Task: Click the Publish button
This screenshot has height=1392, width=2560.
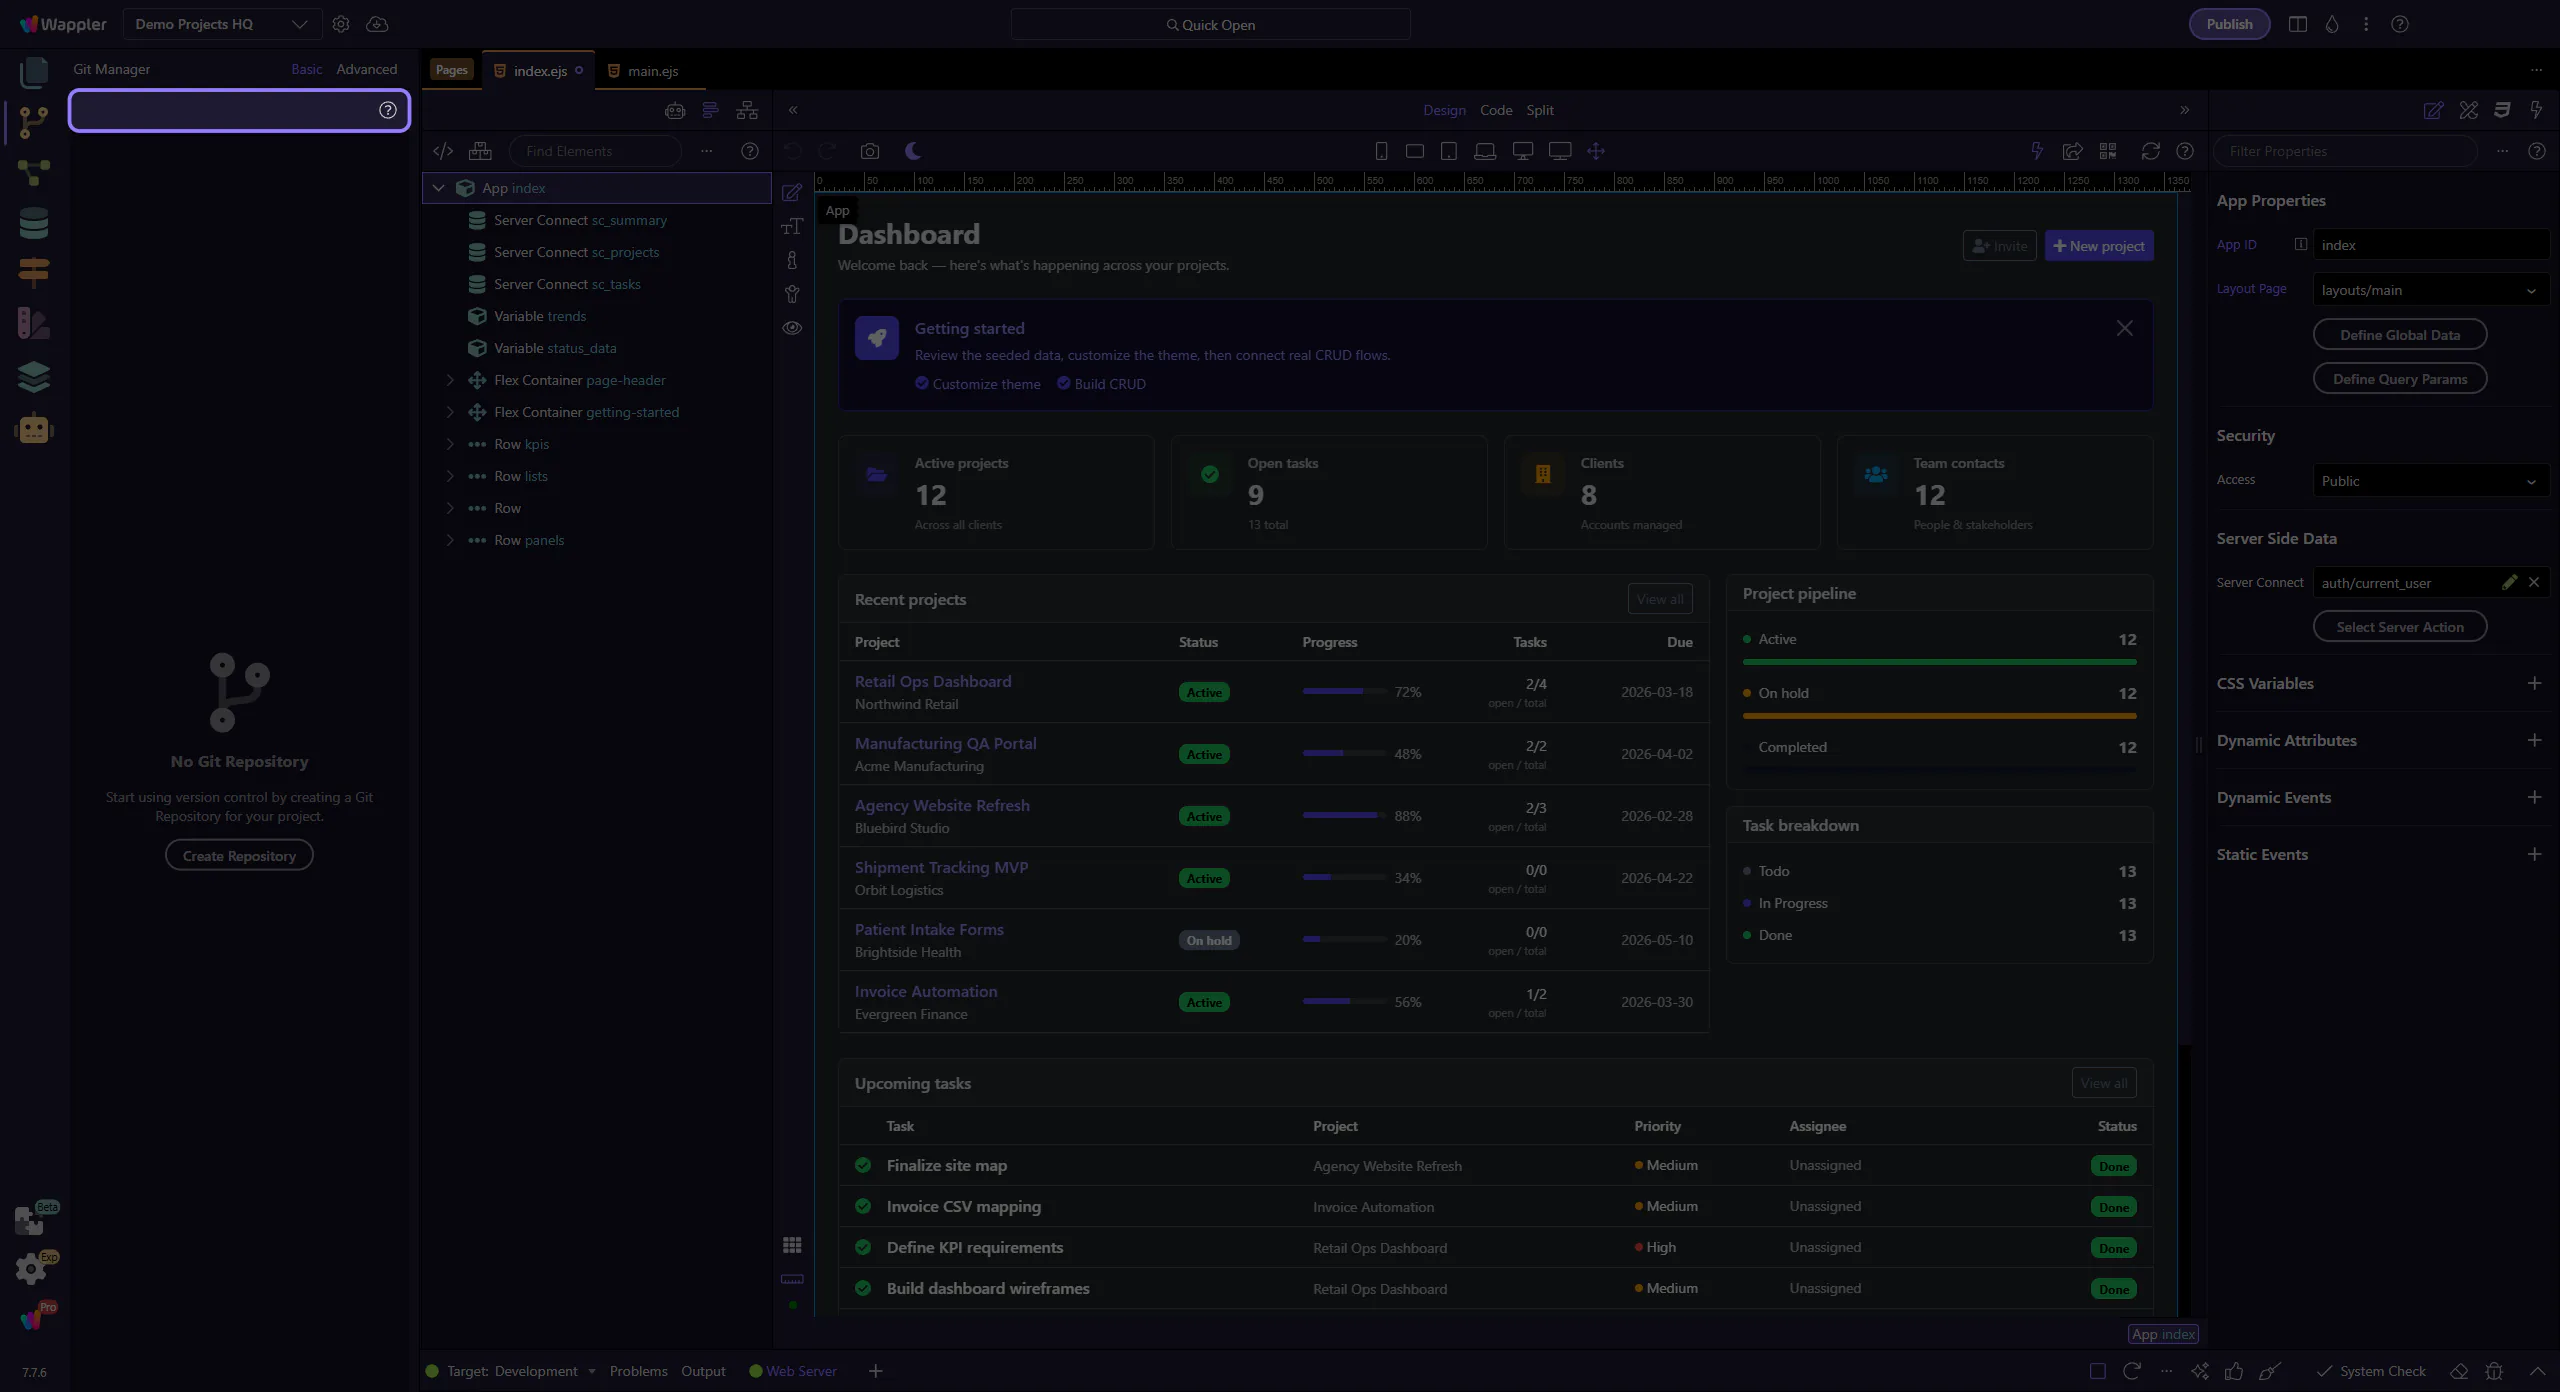Action: click(2229, 24)
